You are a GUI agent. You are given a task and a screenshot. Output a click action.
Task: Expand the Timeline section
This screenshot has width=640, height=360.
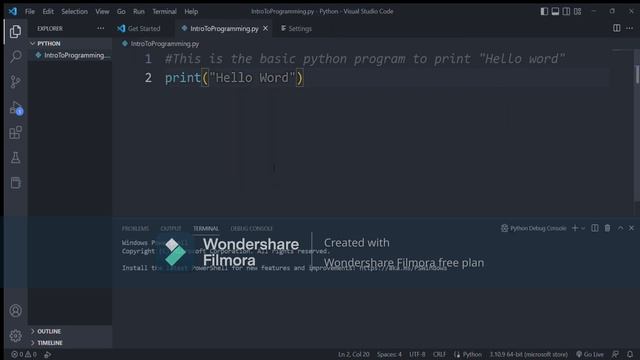(x=70, y=343)
